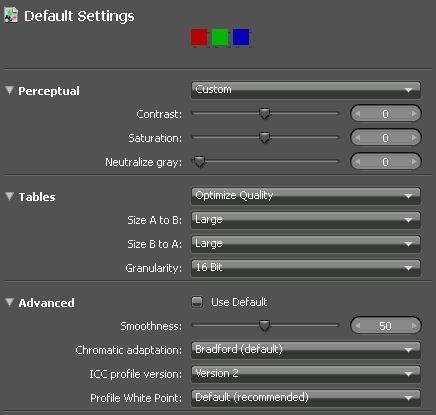Click the Neutralize gray slider handle
The image size is (436, 415).
point(200,162)
